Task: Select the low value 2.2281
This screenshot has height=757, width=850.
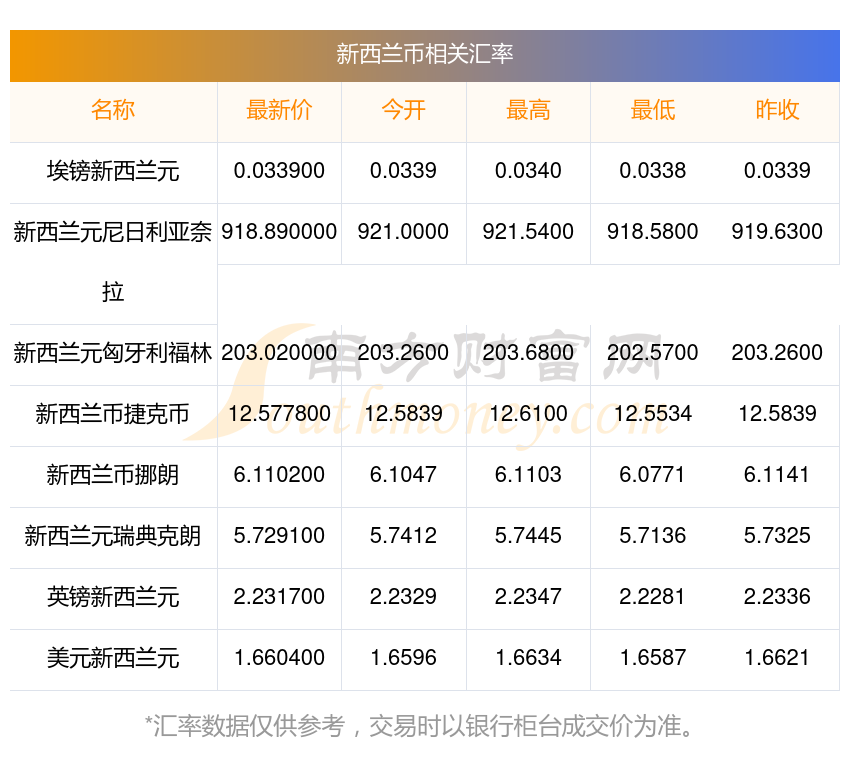Action: (x=653, y=596)
